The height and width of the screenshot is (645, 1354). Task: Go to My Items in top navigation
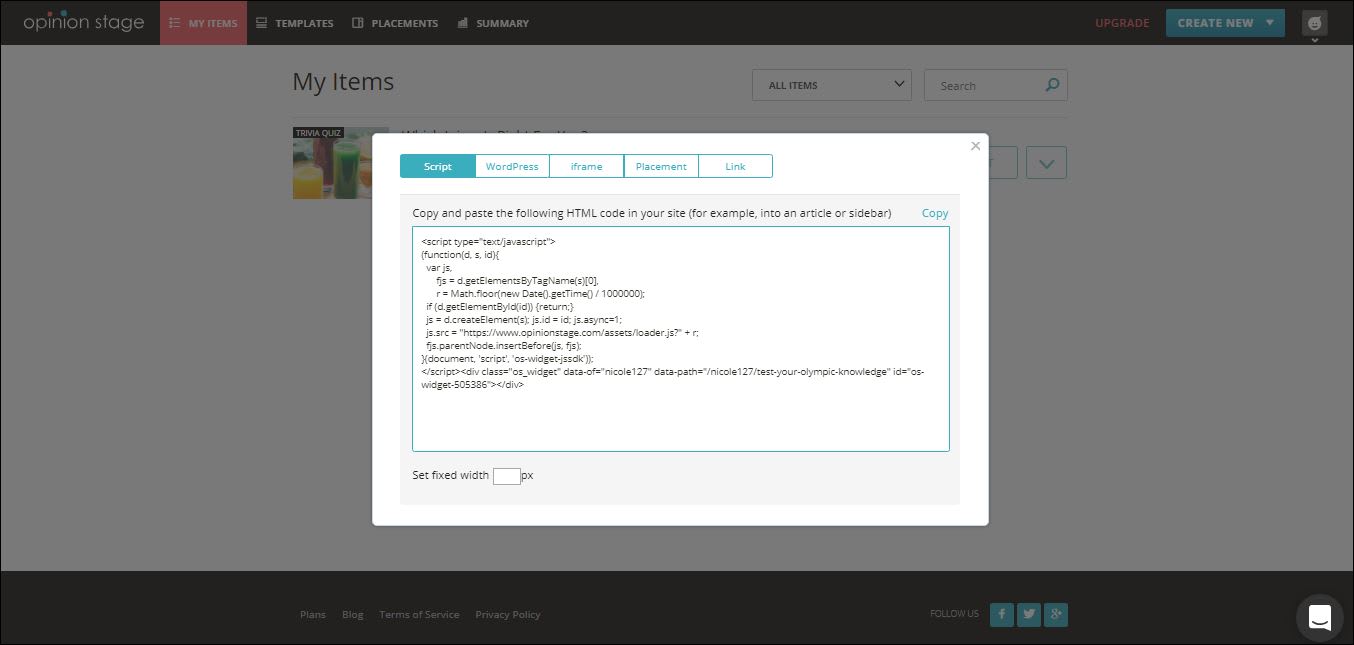(203, 23)
